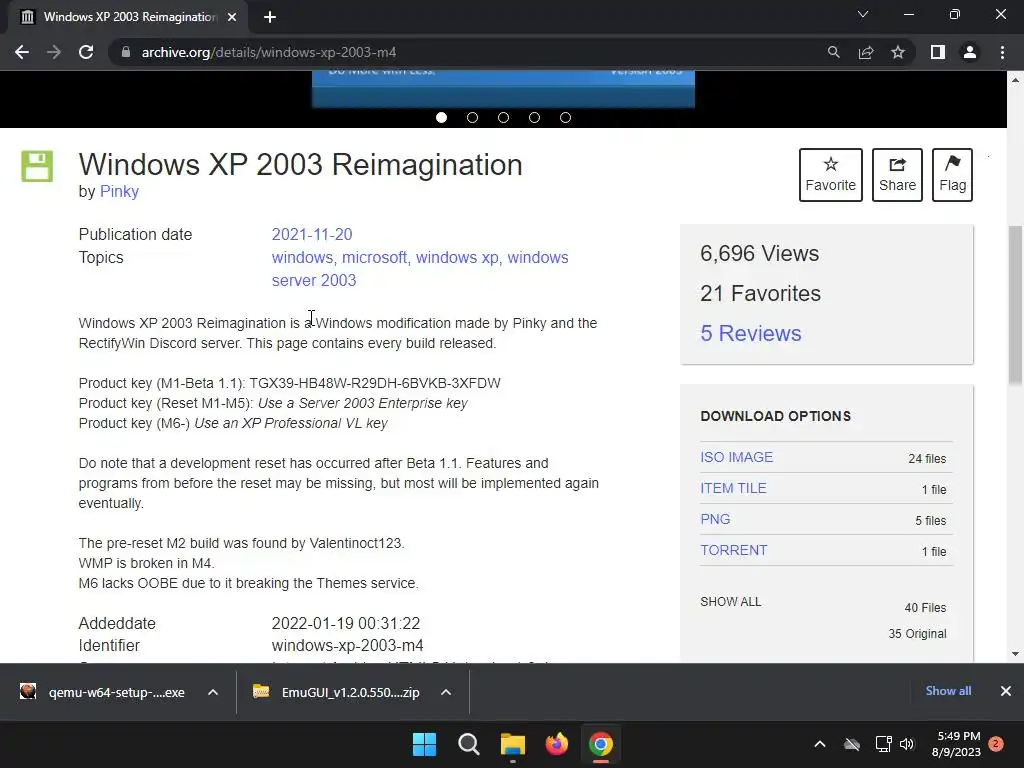Viewport: 1024px width, 768px height.
Task: Focus the address bar URL
Action: (x=269, y=52)
